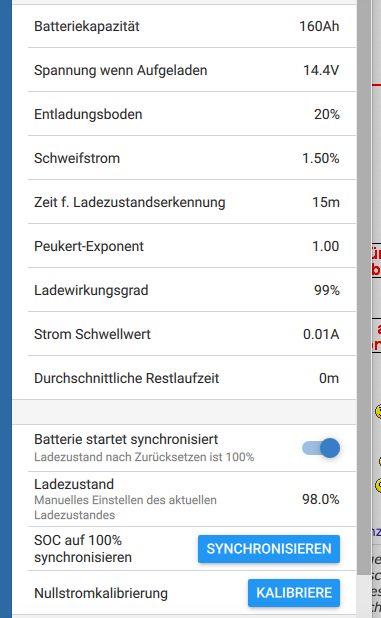The height and width of the screenshot is (618, 381).
Task: Click the 14.4V voltage value
Action: (x=321, y=70)
